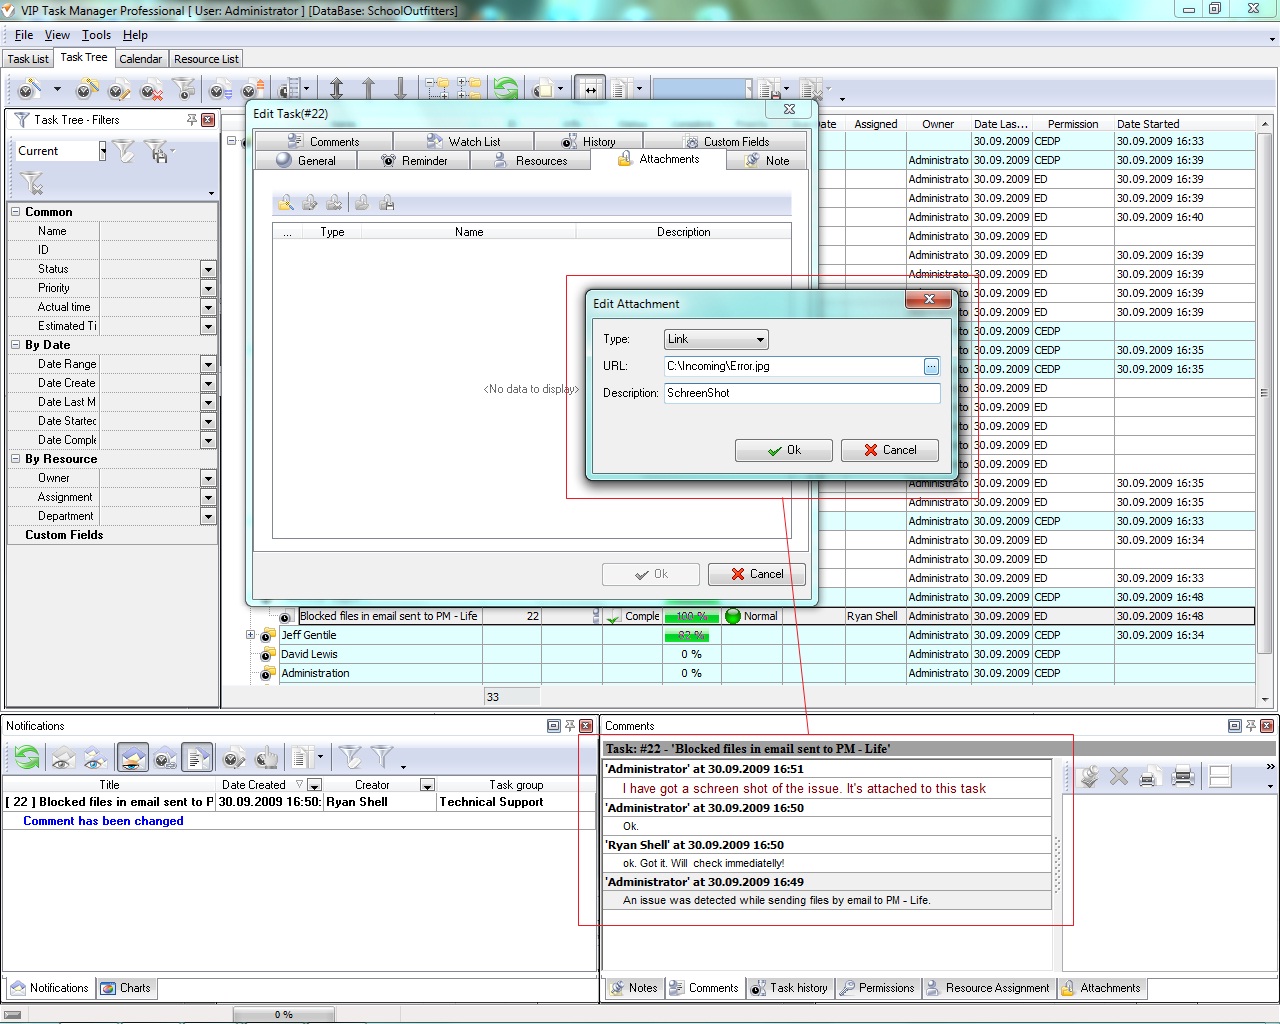
Task: Click Ok in Edit Attachment dialog
Action: [784, 450]
